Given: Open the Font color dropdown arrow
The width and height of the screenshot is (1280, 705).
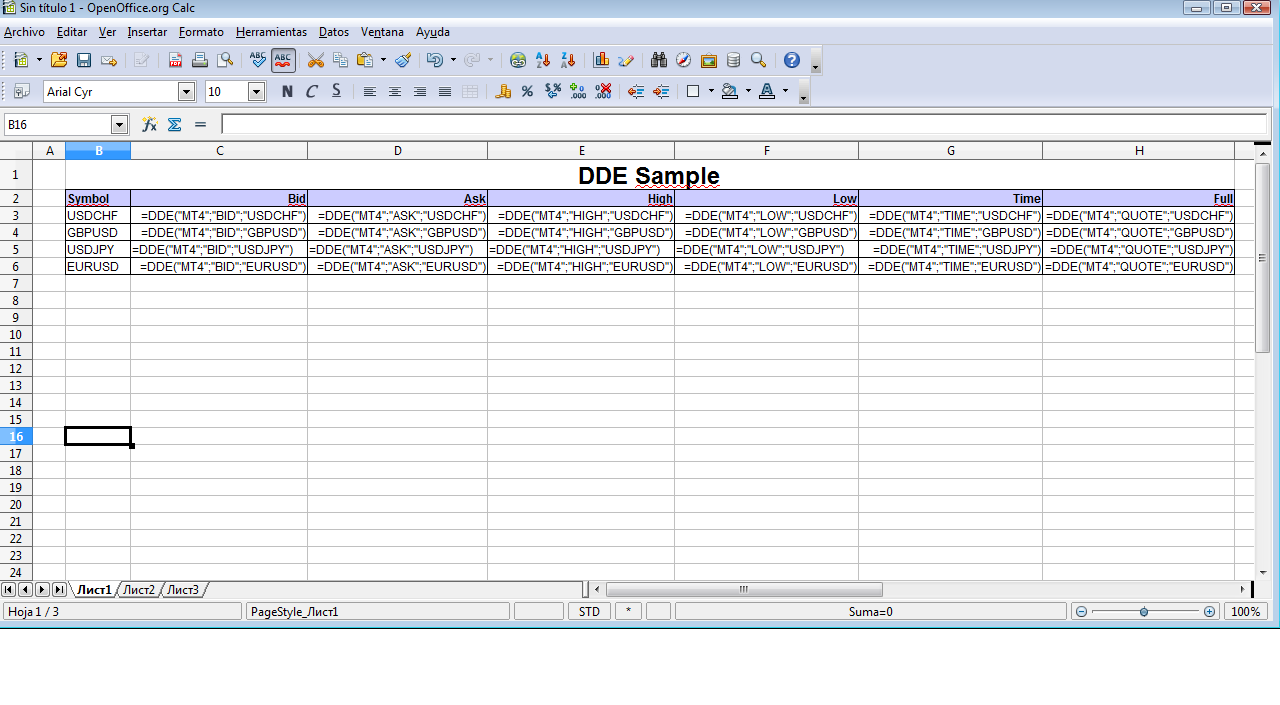Looking at the screenshot, I should point(785,92).
